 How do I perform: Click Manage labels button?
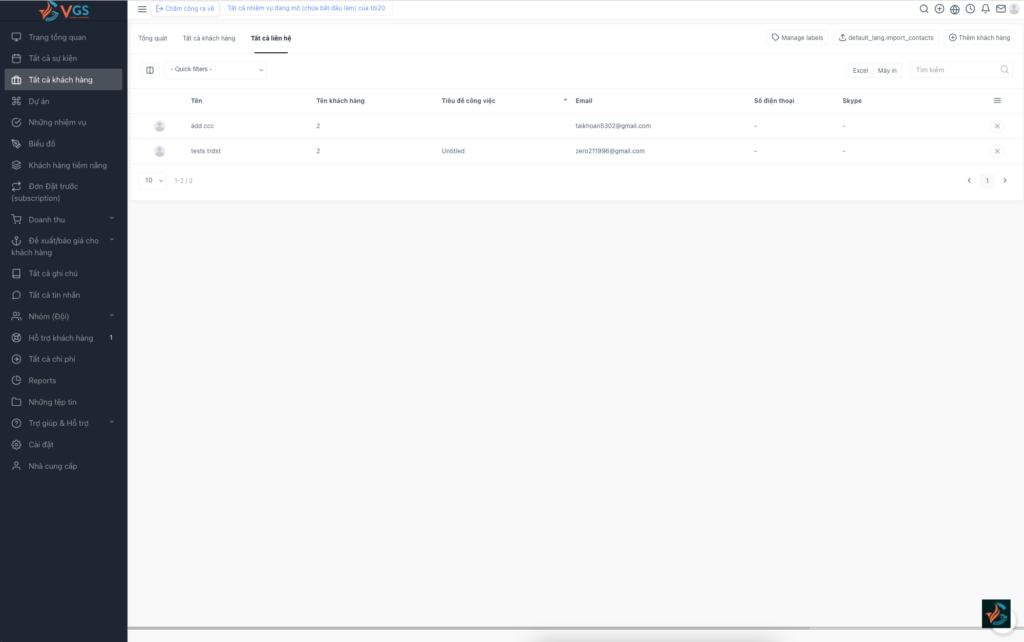tap(797, 37)
